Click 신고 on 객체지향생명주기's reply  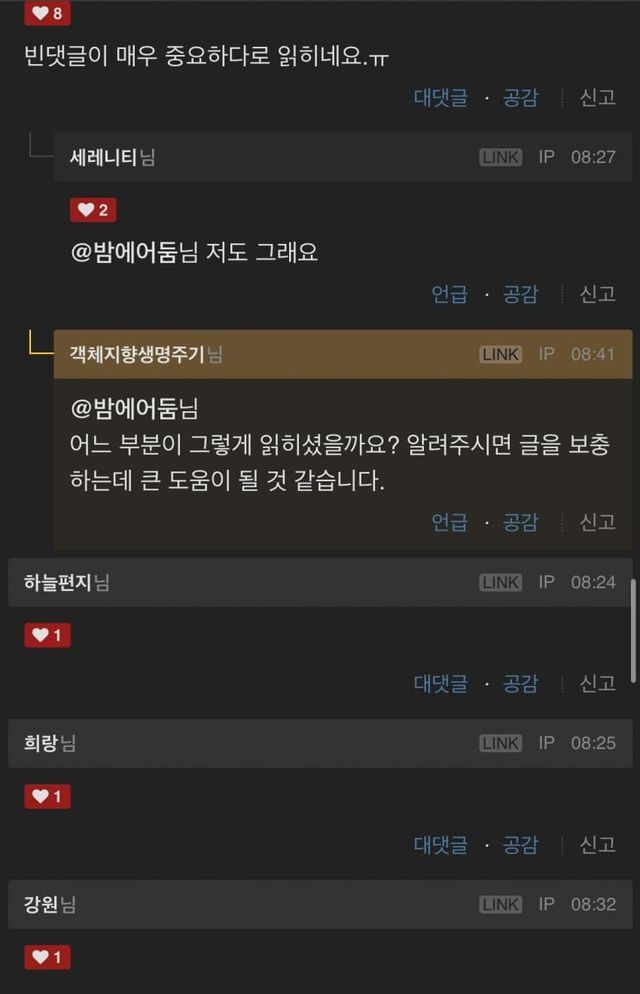click(598, 522)
